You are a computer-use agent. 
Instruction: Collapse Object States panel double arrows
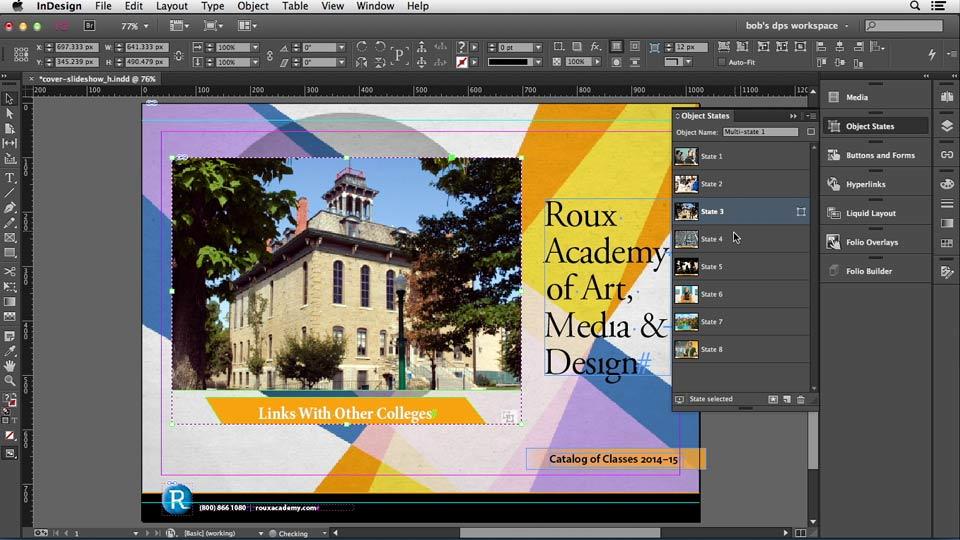(793, 116)
